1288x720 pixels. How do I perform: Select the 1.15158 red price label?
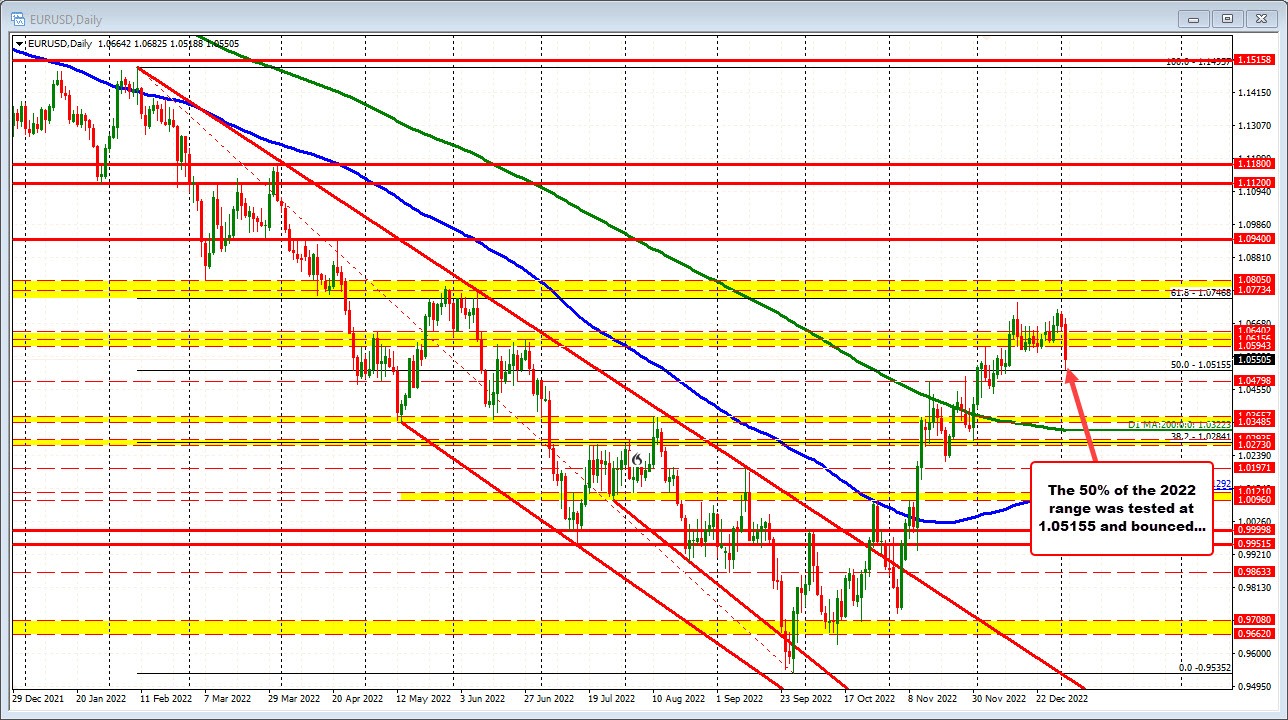pos(1254,60)
